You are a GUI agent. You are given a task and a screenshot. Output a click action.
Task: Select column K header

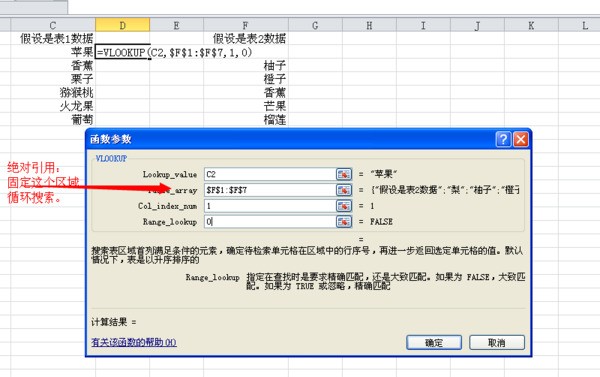(531, 25)
